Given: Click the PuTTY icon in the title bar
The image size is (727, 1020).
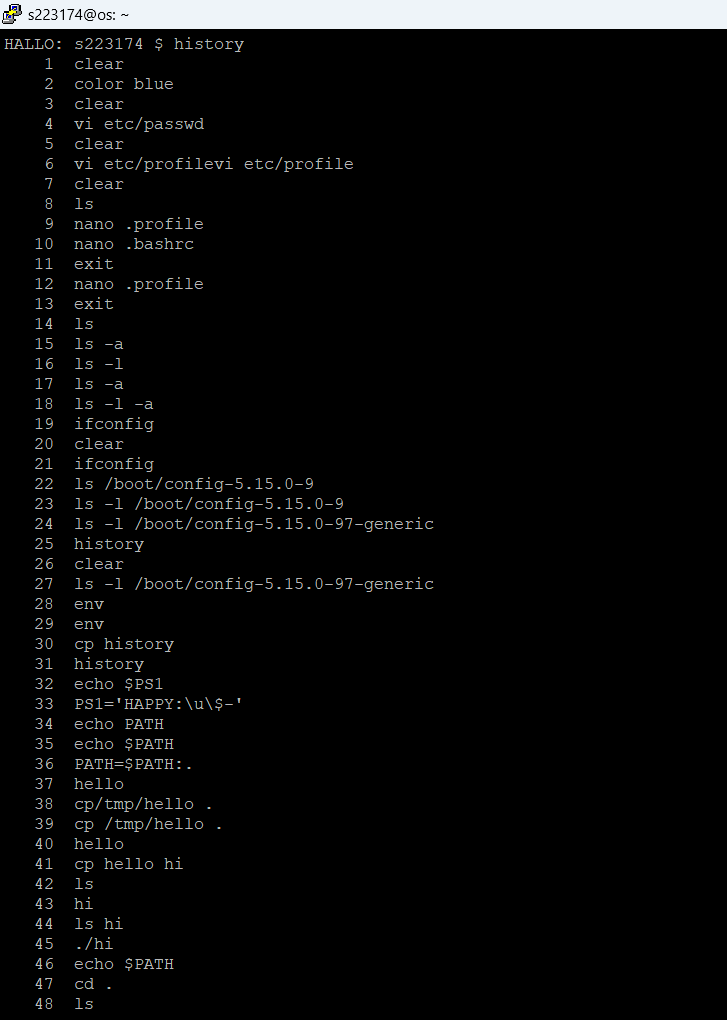Looking at the screenshot, I should click(13, 14).
